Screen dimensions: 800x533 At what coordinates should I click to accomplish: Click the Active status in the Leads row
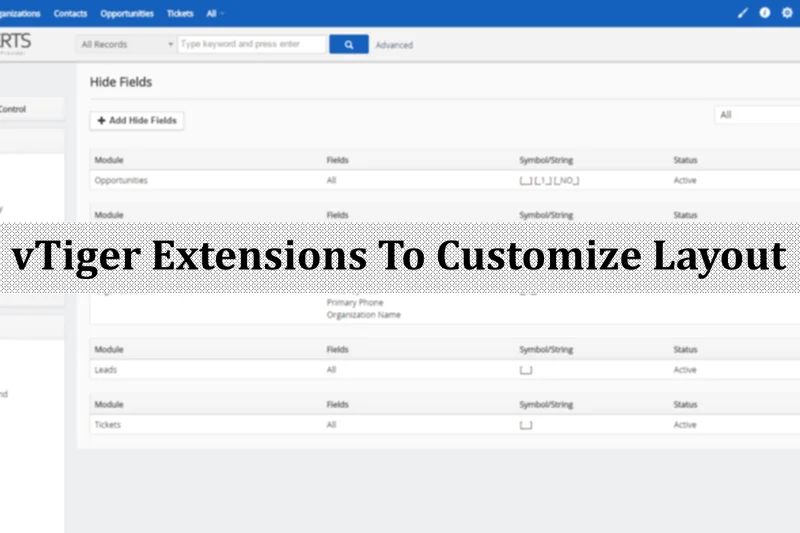(685, 370)
